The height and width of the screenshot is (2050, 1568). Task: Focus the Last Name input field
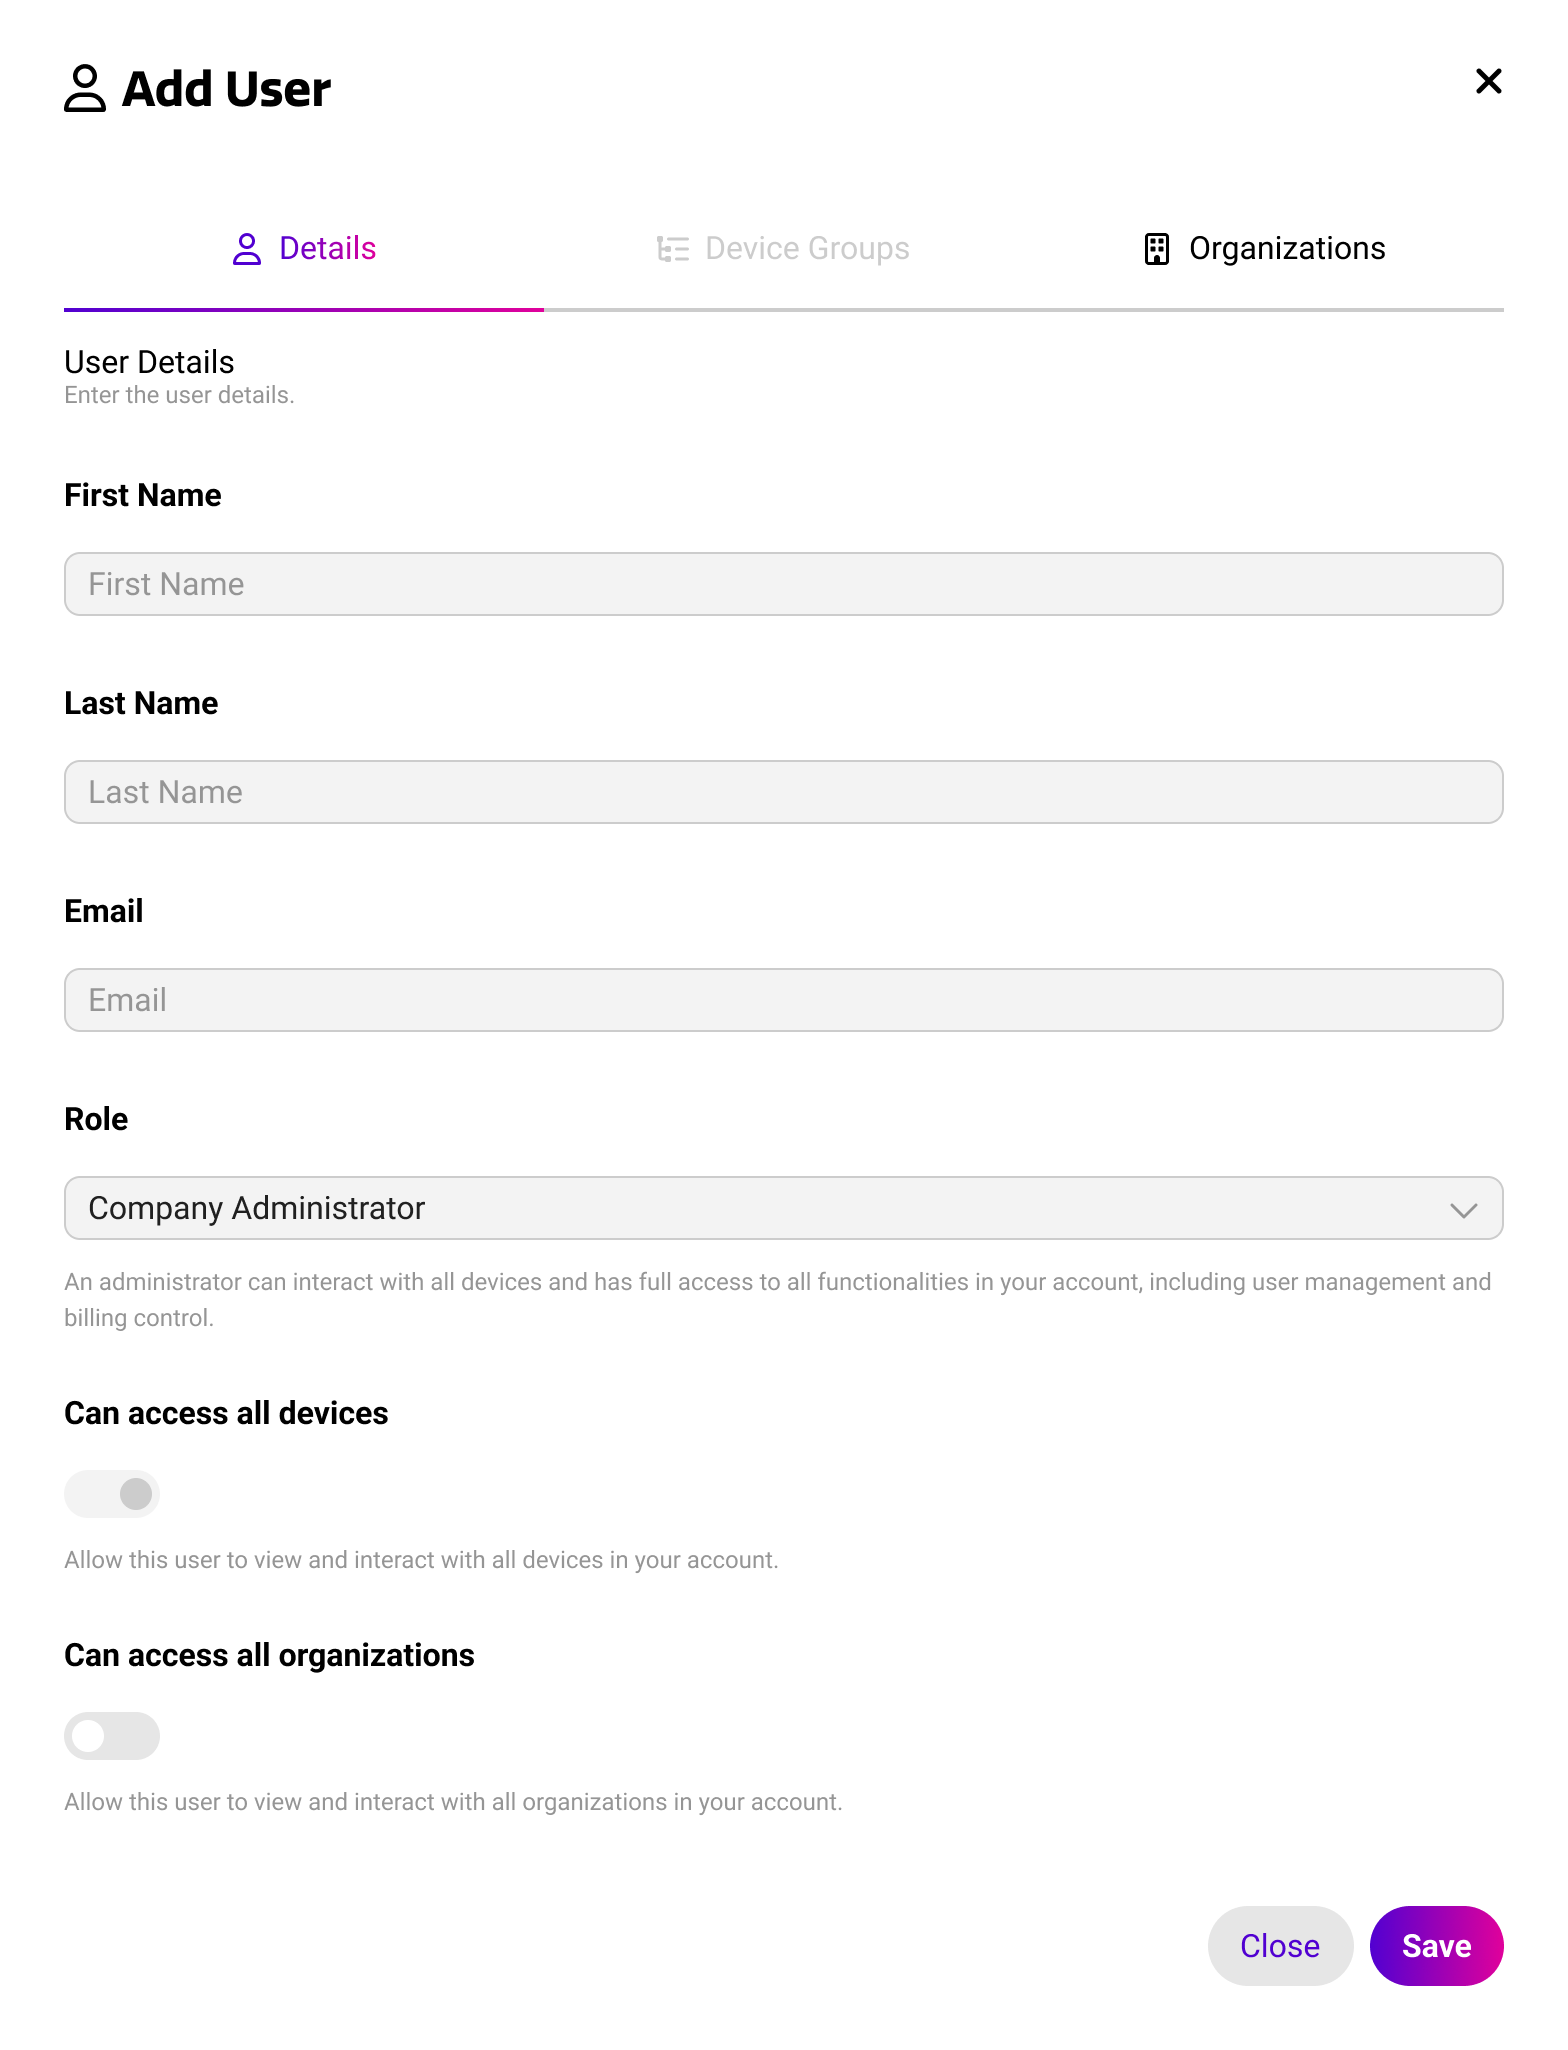pyautogui.click(x=784, y=792)
